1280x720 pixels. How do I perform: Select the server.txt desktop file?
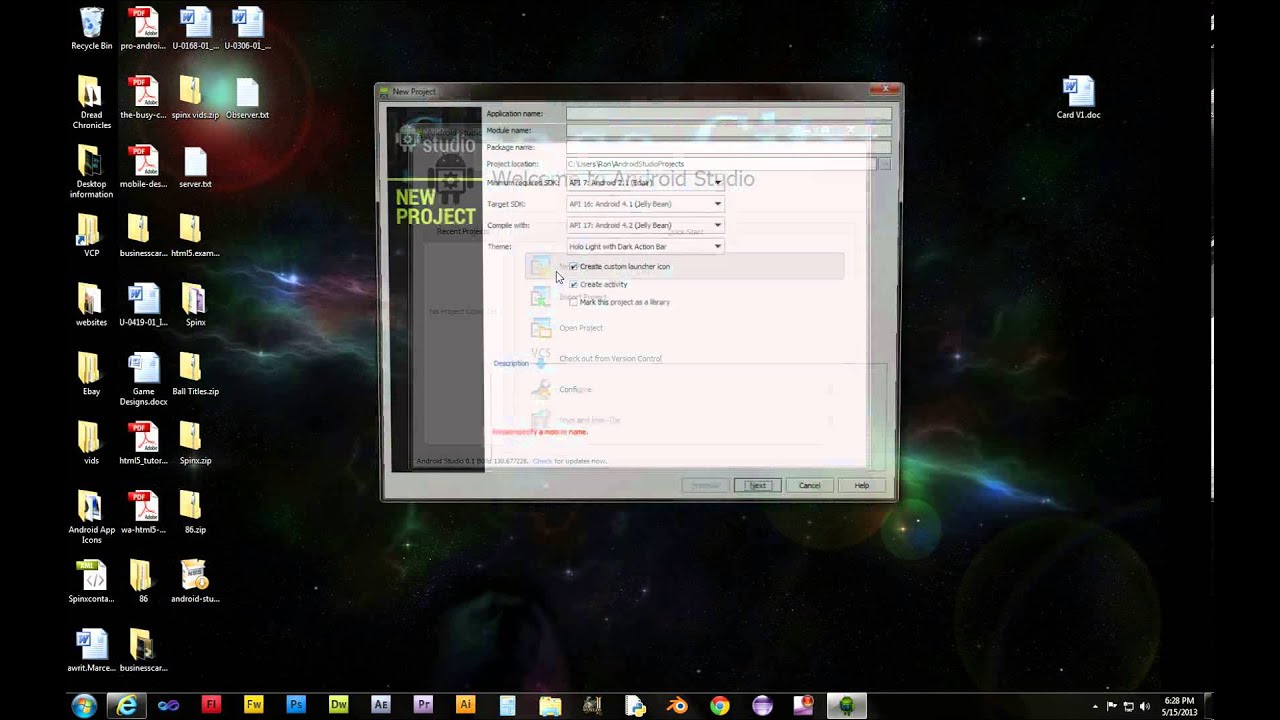(x=195, y=166)
